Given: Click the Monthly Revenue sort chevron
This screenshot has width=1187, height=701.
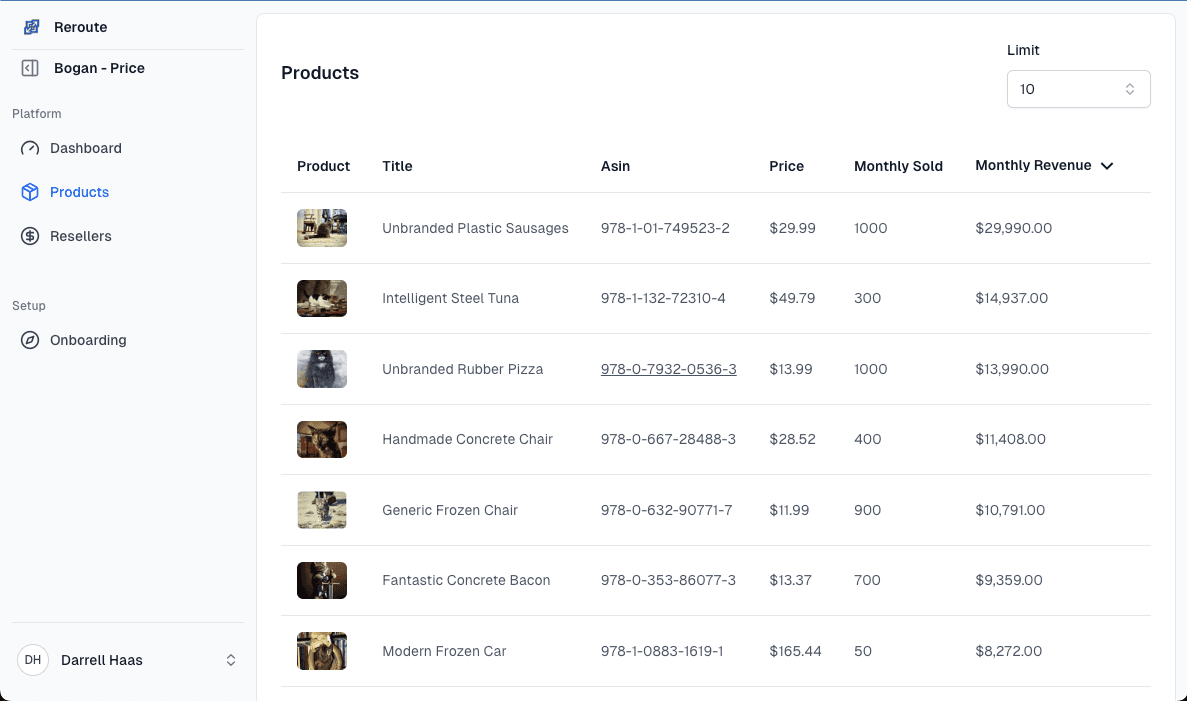Looking at the screenshot, I should click(1107, 166).
